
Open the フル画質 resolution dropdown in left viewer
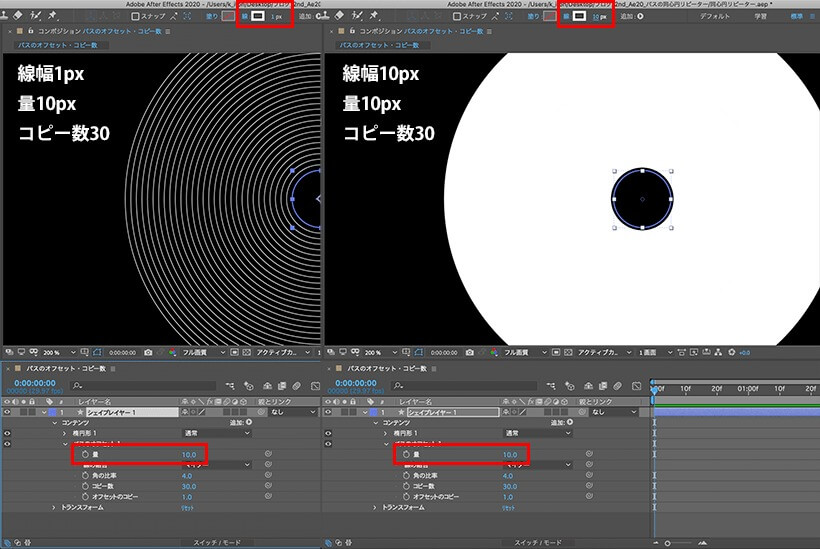[204, 352]
